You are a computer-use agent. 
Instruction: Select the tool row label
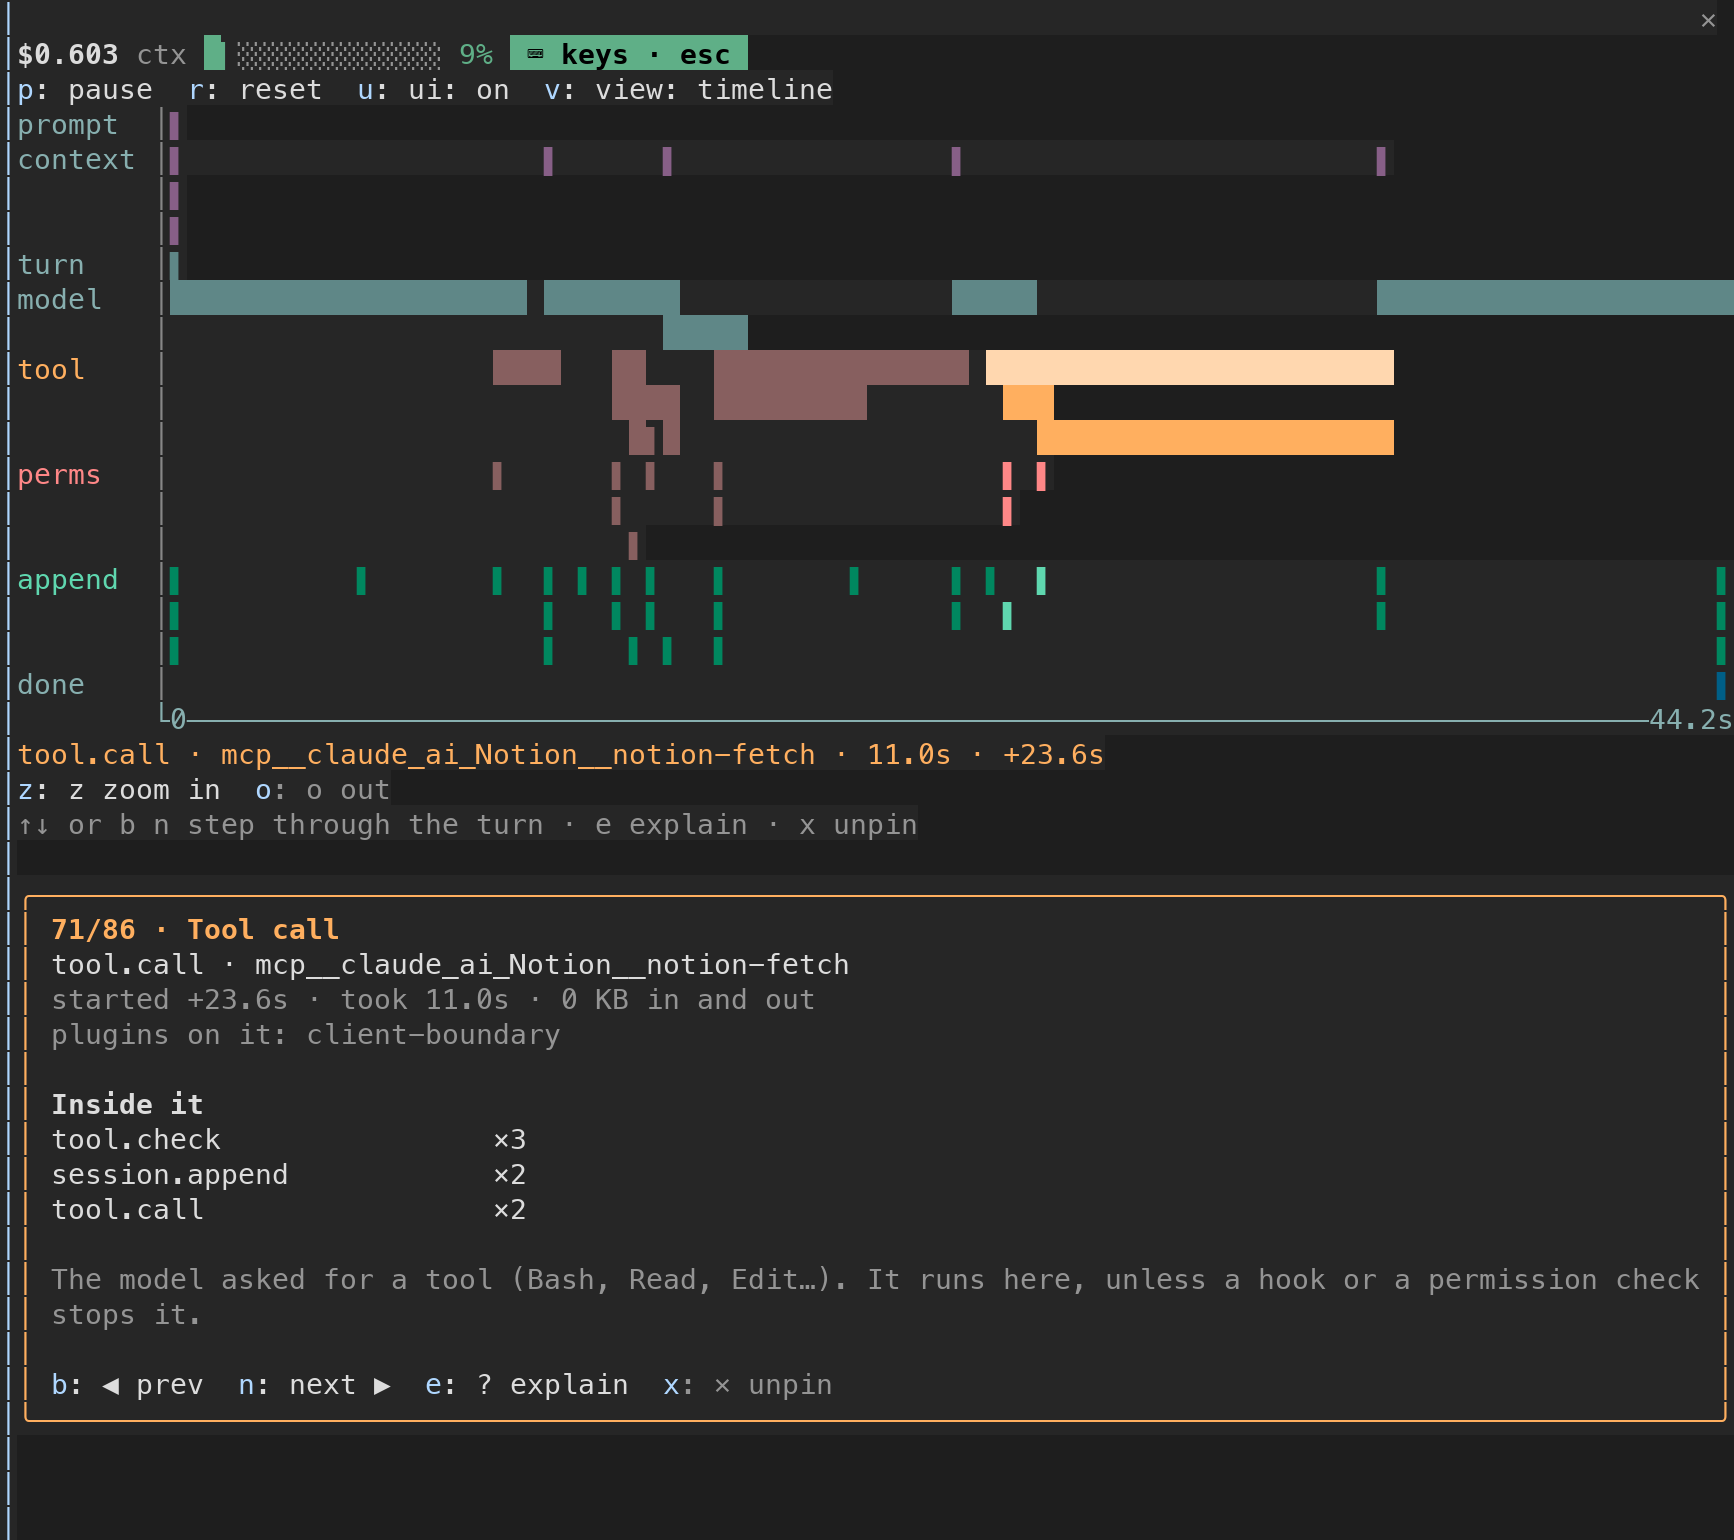click(x=51, y=370)
